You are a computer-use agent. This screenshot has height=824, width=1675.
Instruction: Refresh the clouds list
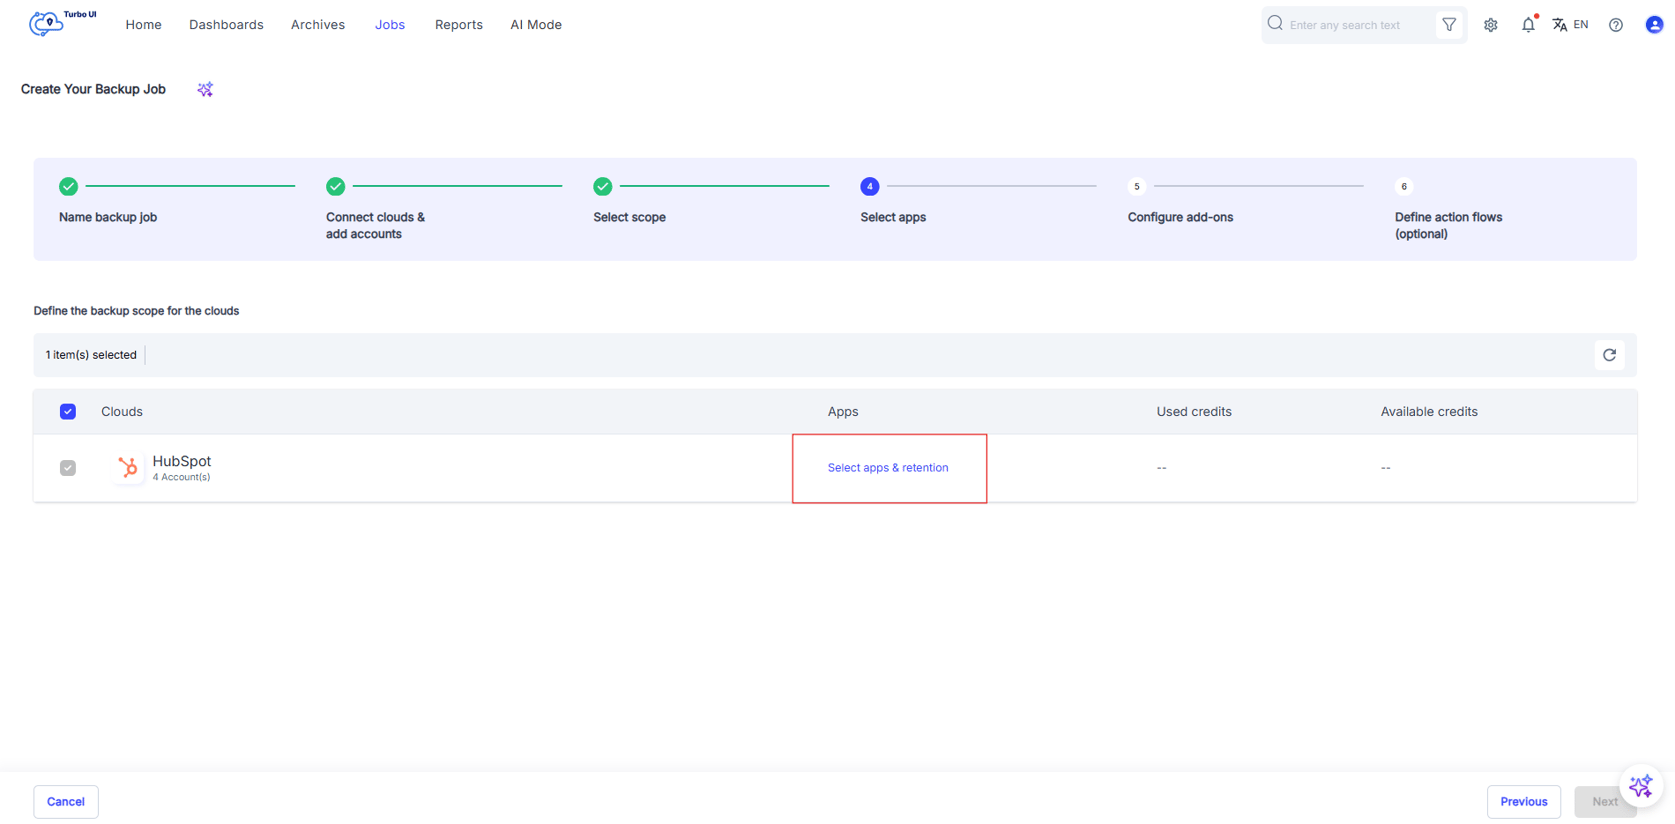[1609, 355]
